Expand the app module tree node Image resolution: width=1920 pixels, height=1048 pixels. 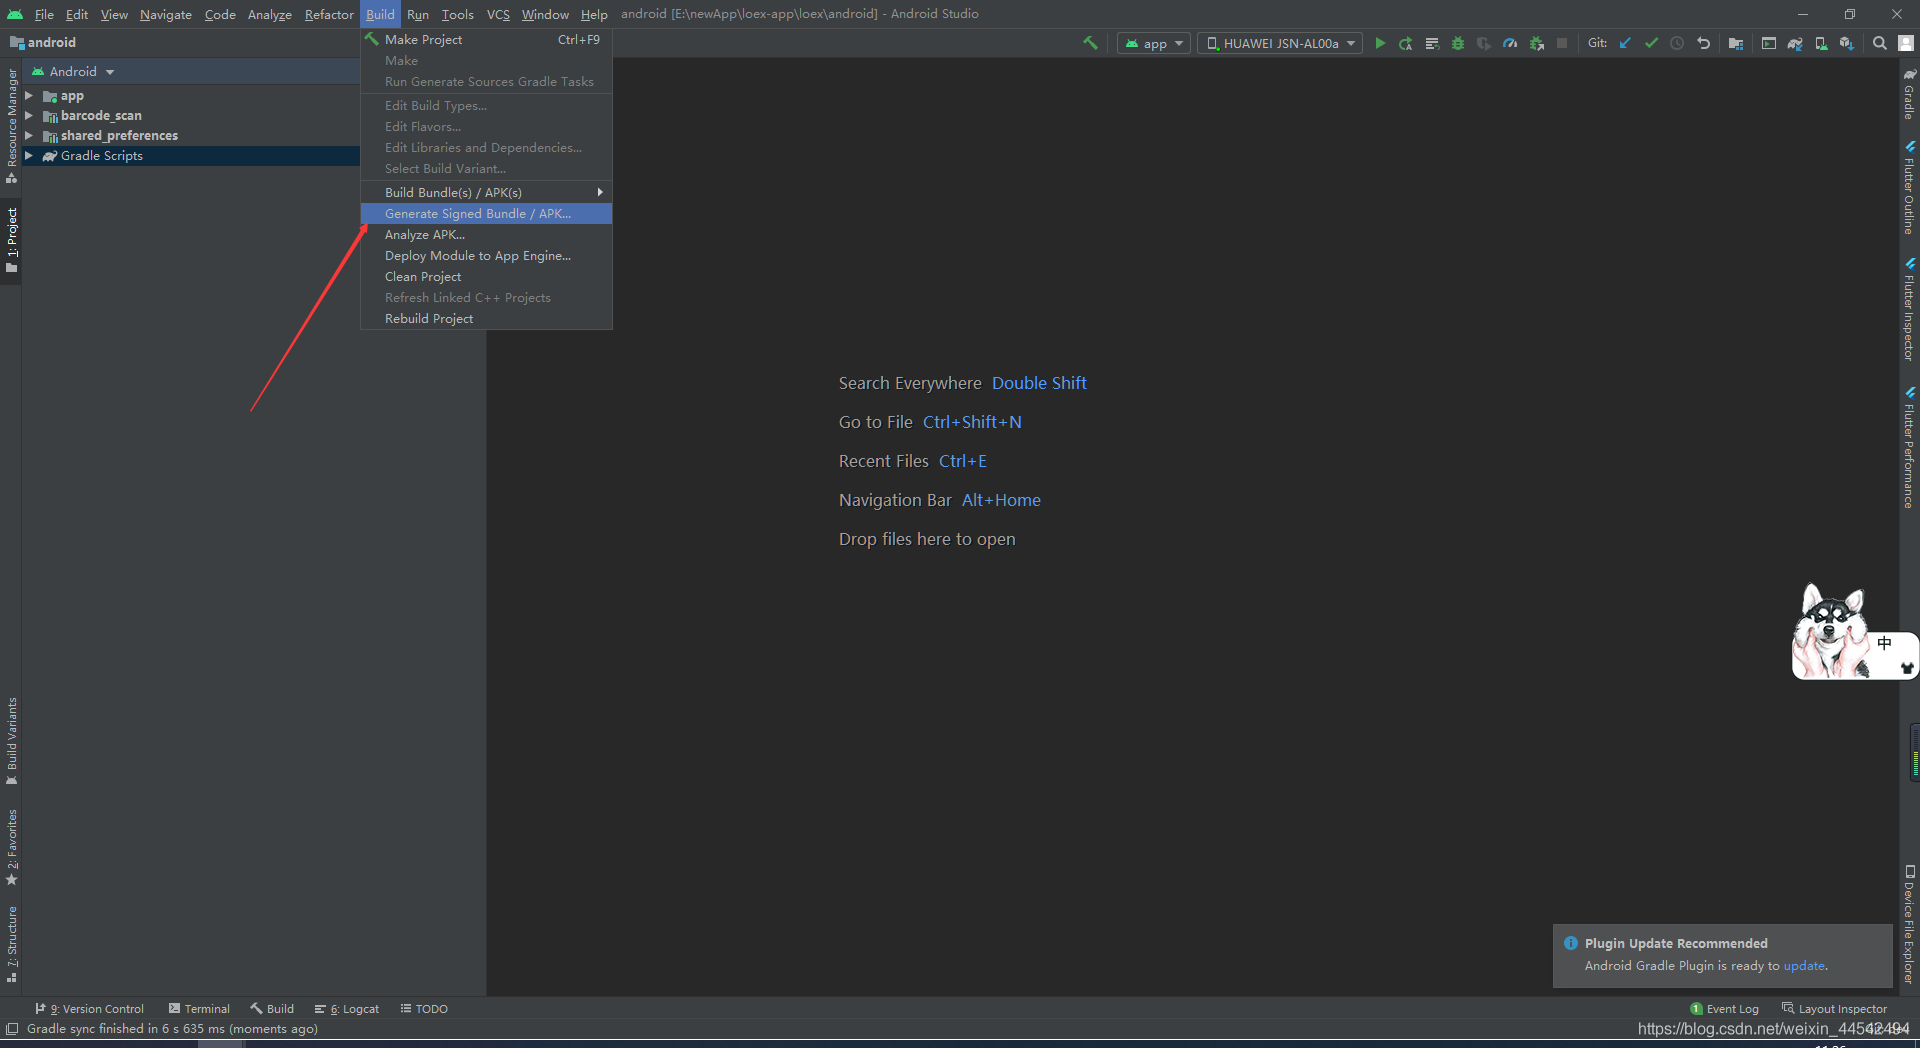coord(29,96)
